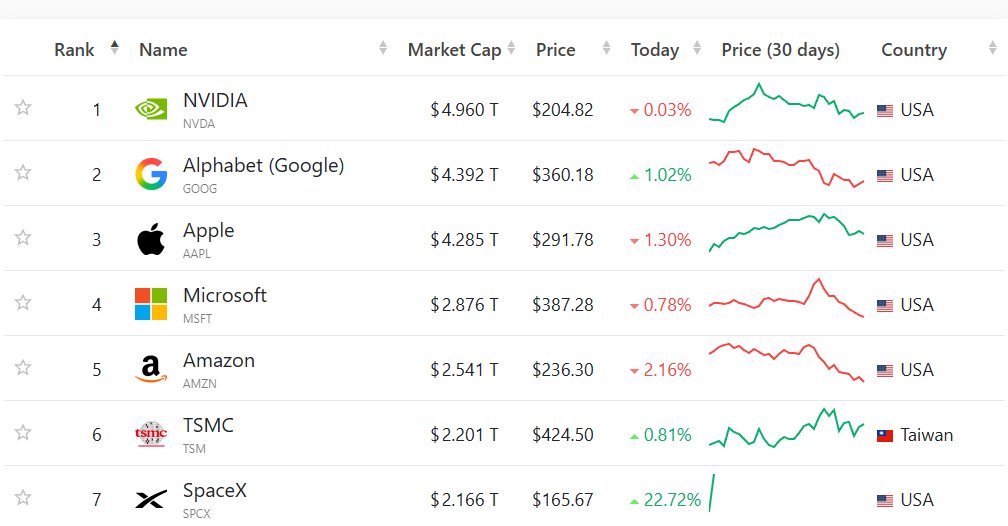Toggle the favorite star for Apple
The height and width of the screenshot is (526, 1008).
coord(23,237)
